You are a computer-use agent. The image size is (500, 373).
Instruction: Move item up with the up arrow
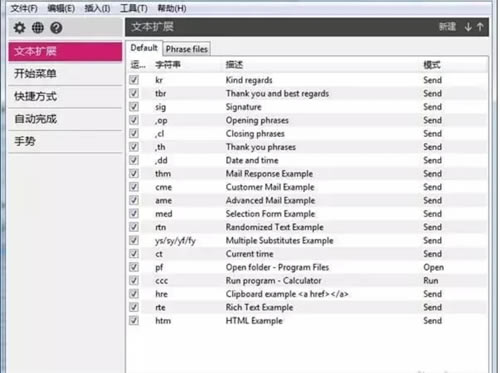coord(480,27)
